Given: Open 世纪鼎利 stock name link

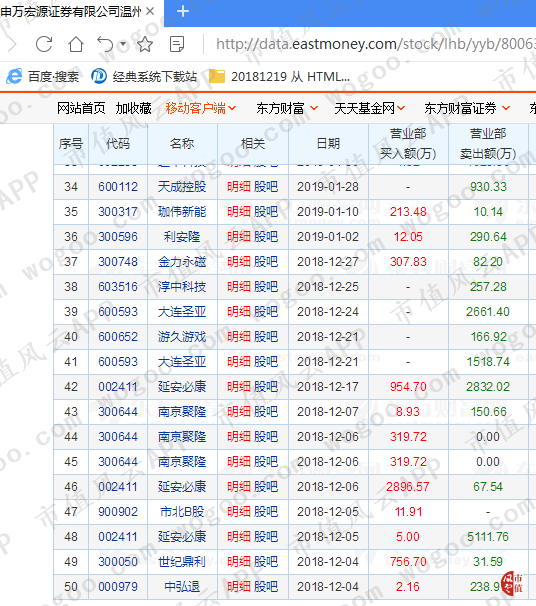Looking at the screenshot, I should (182, 562).
